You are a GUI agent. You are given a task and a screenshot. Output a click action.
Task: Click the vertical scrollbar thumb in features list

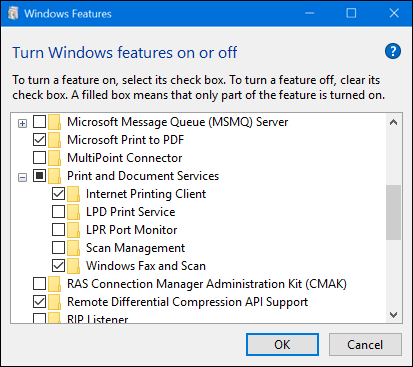393,212
